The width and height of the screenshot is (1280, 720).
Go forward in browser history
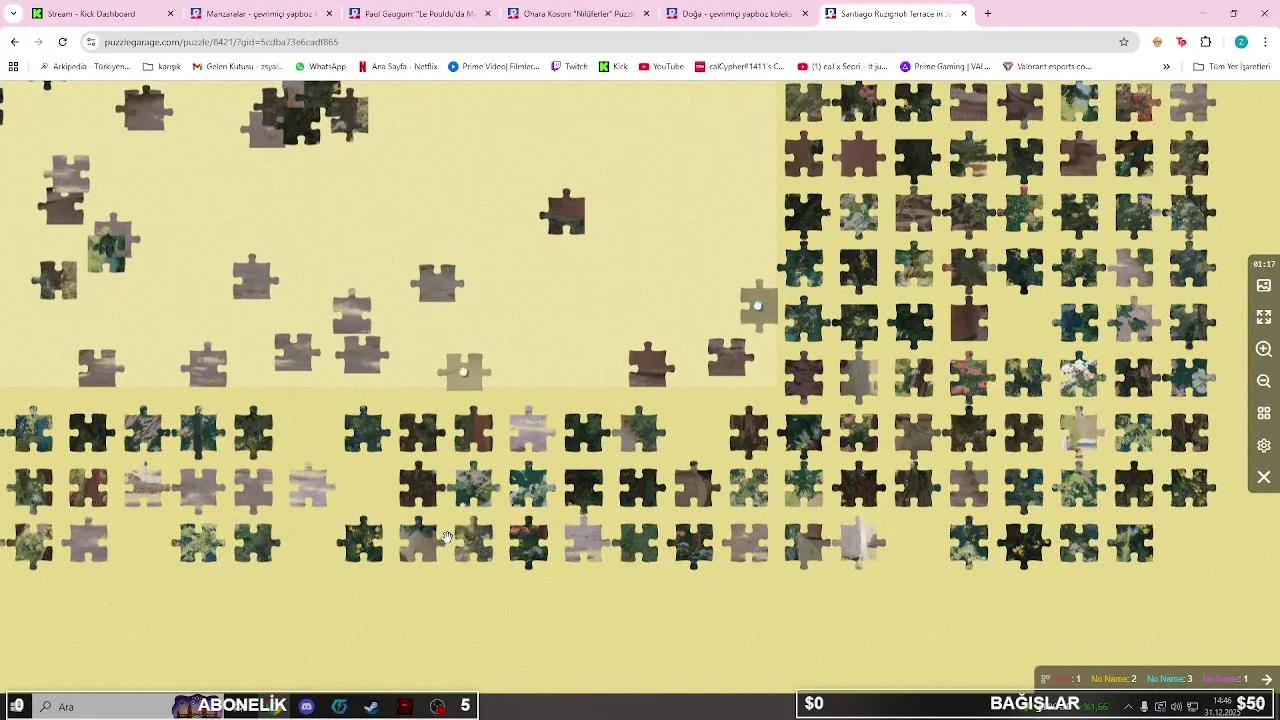(38, 42)
